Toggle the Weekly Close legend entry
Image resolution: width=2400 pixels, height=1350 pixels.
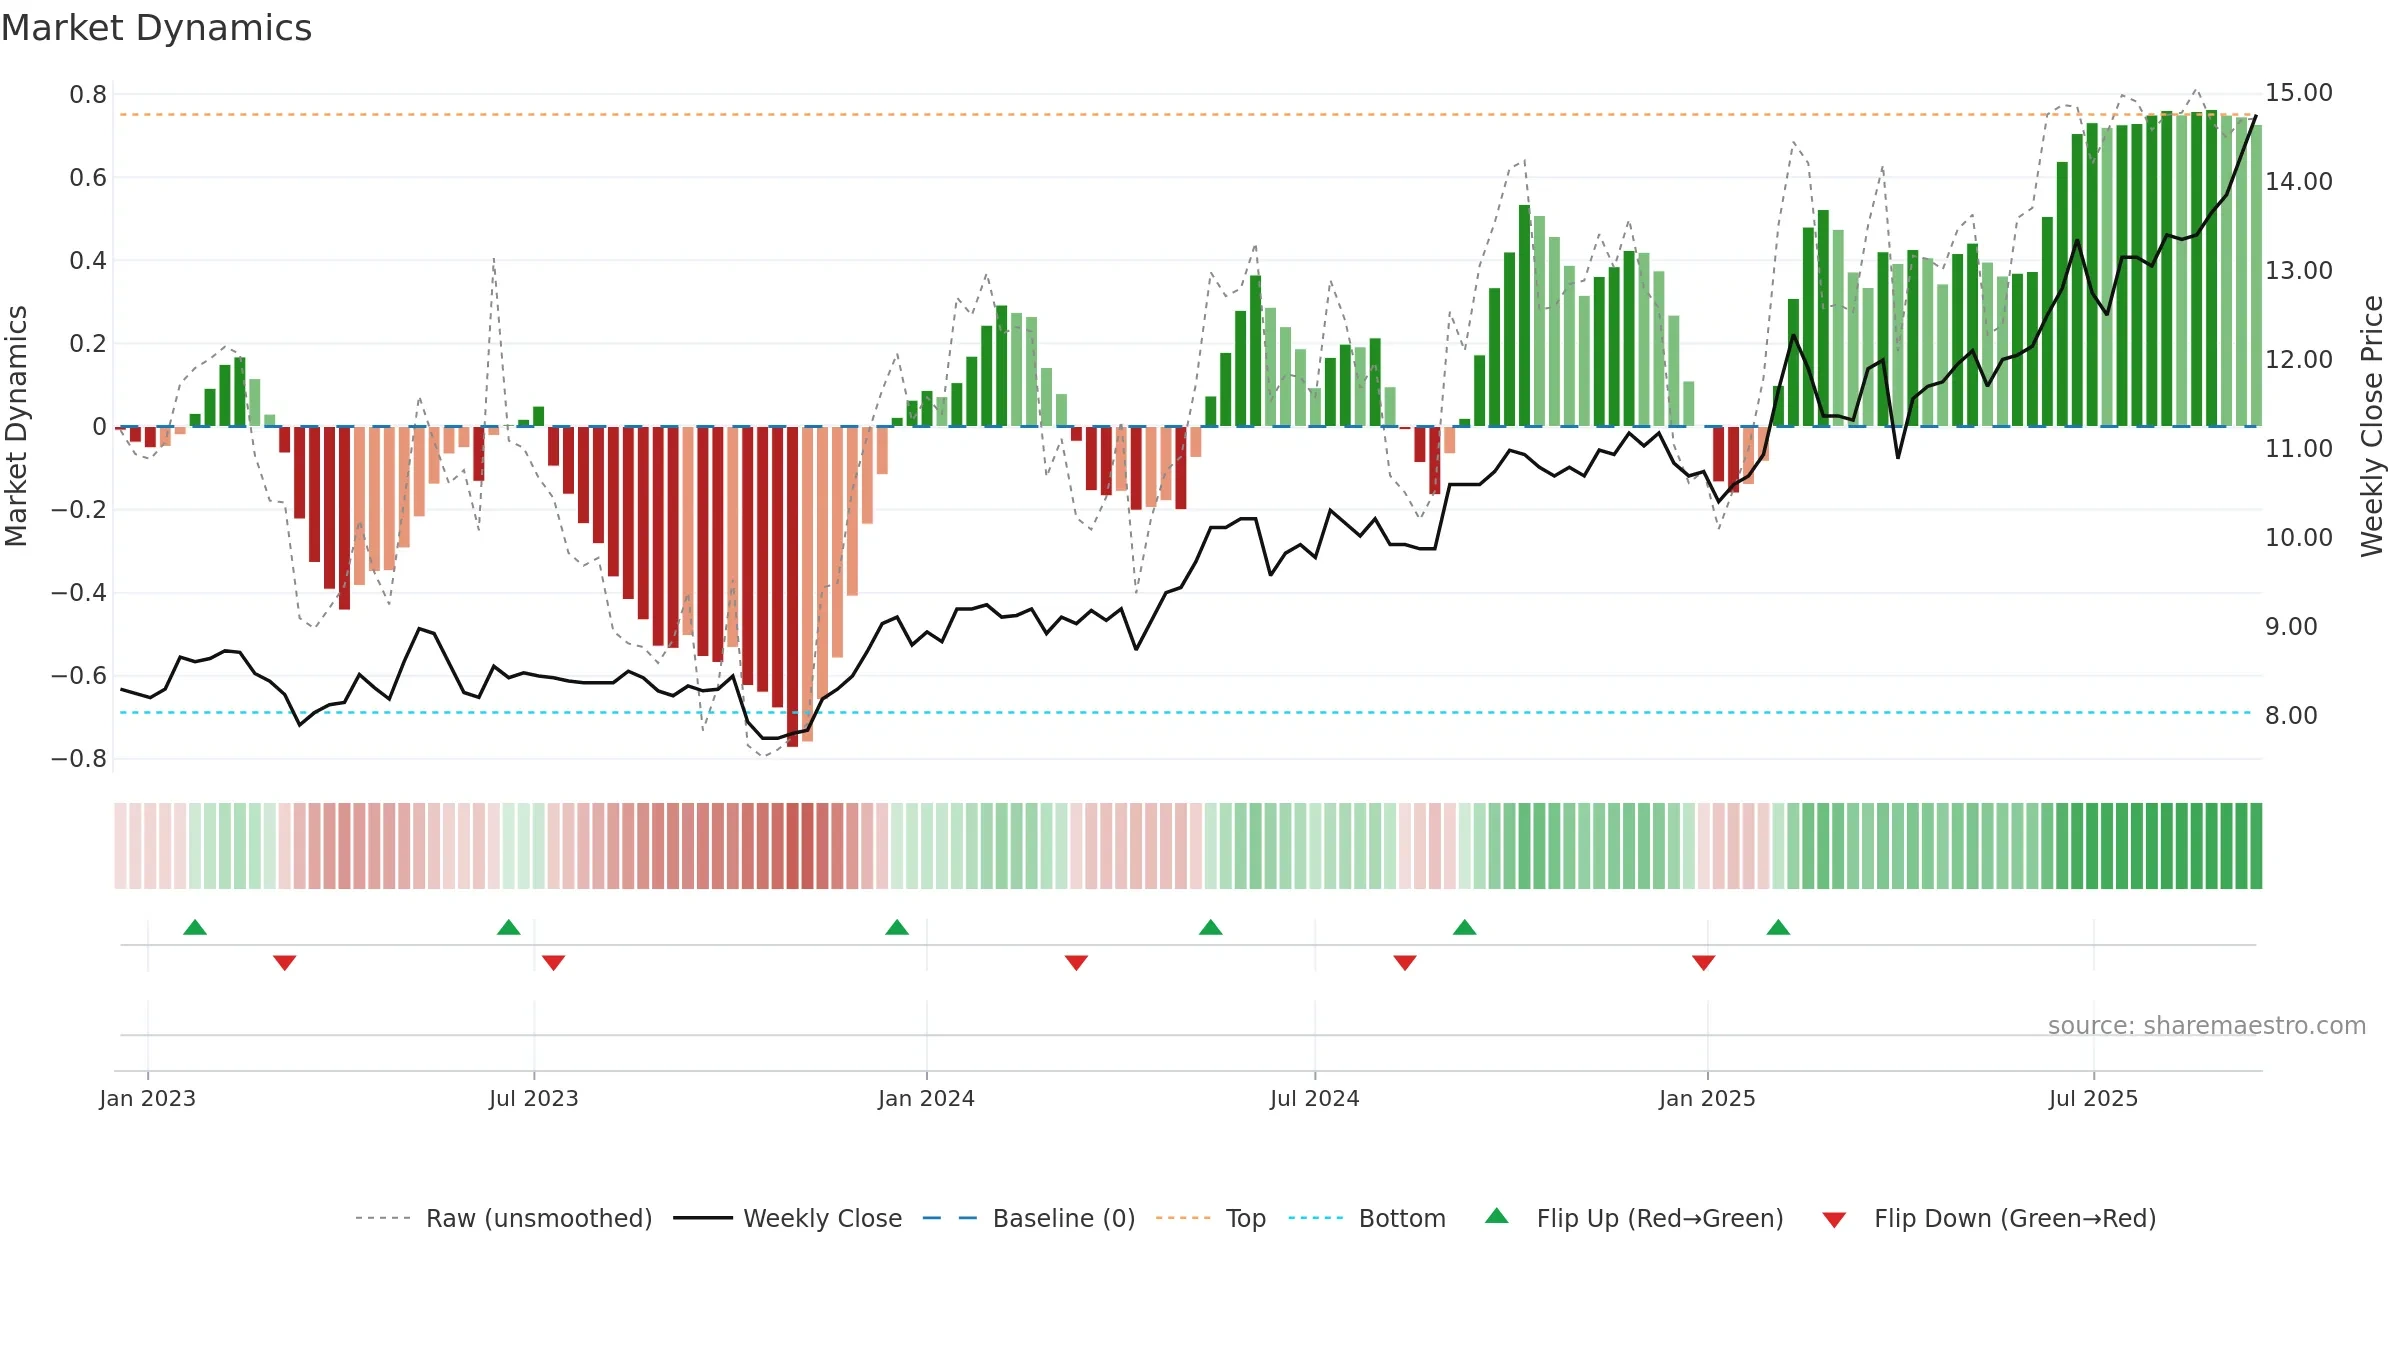point(787,1218)
